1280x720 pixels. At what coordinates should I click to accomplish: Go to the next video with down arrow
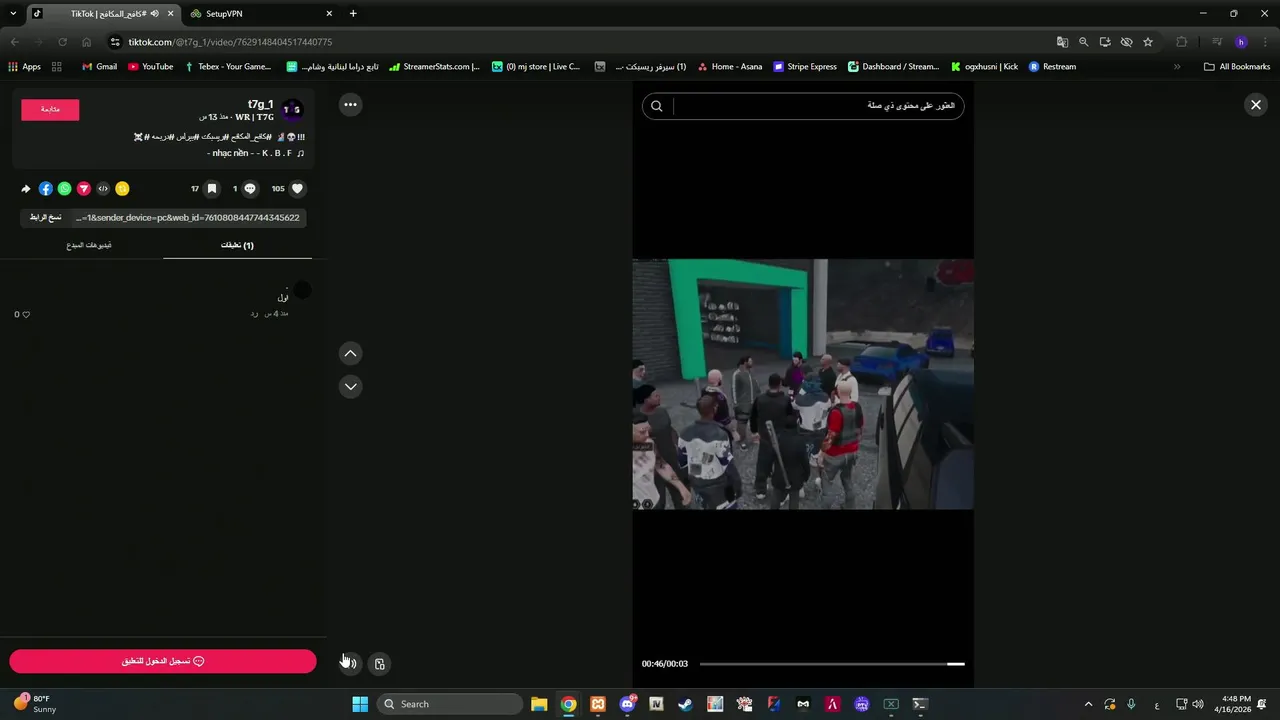(x=350, y=386)
